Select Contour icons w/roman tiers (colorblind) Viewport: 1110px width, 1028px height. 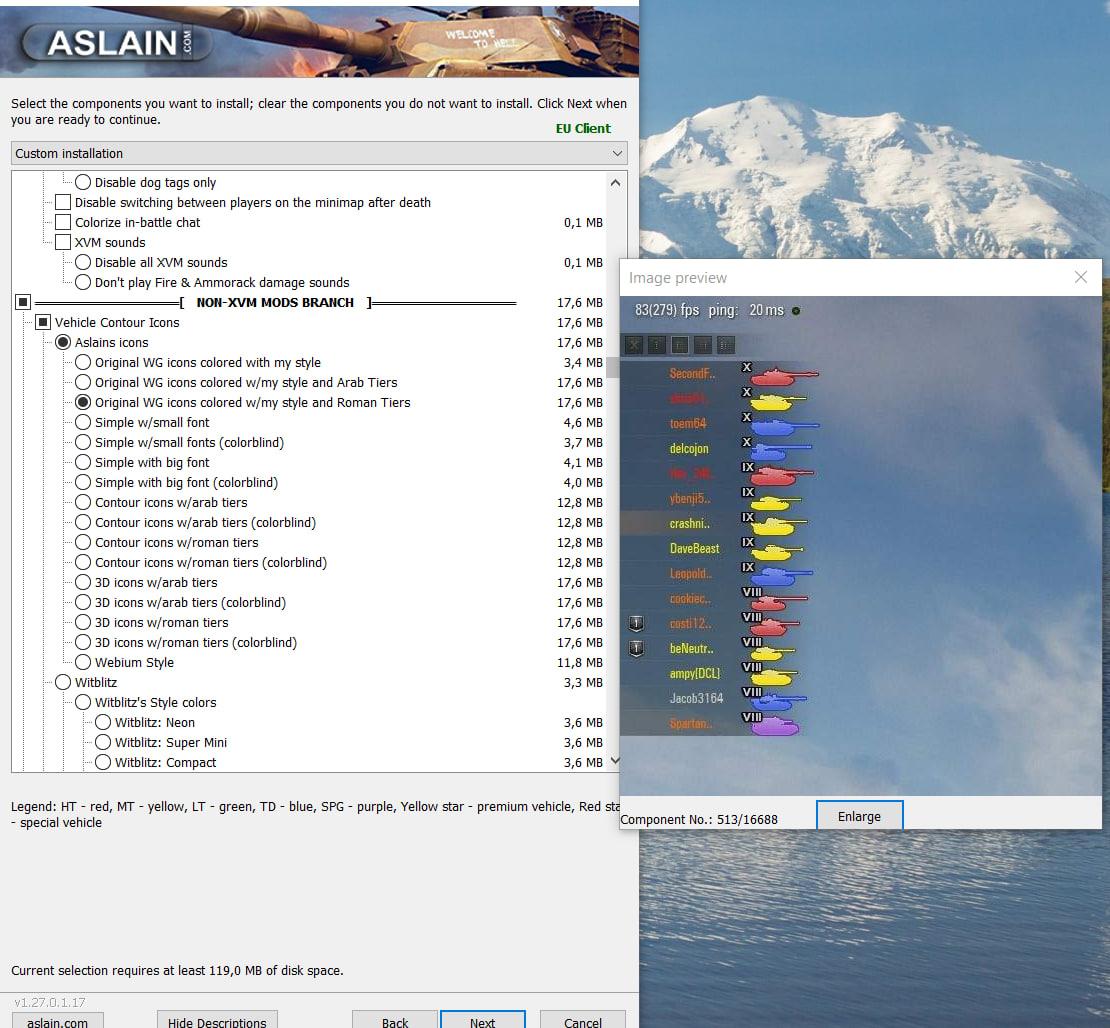(x=83, y=562)
